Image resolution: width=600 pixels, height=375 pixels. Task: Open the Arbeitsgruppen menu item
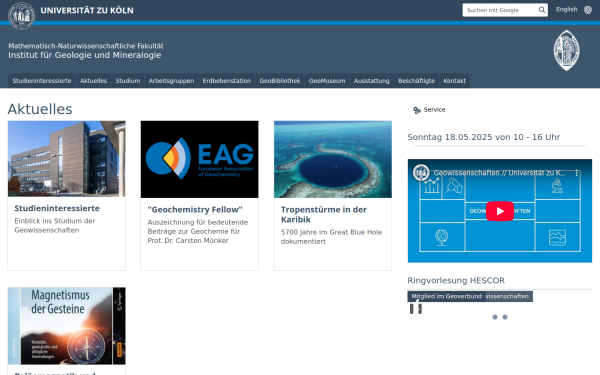coord(171,81)
